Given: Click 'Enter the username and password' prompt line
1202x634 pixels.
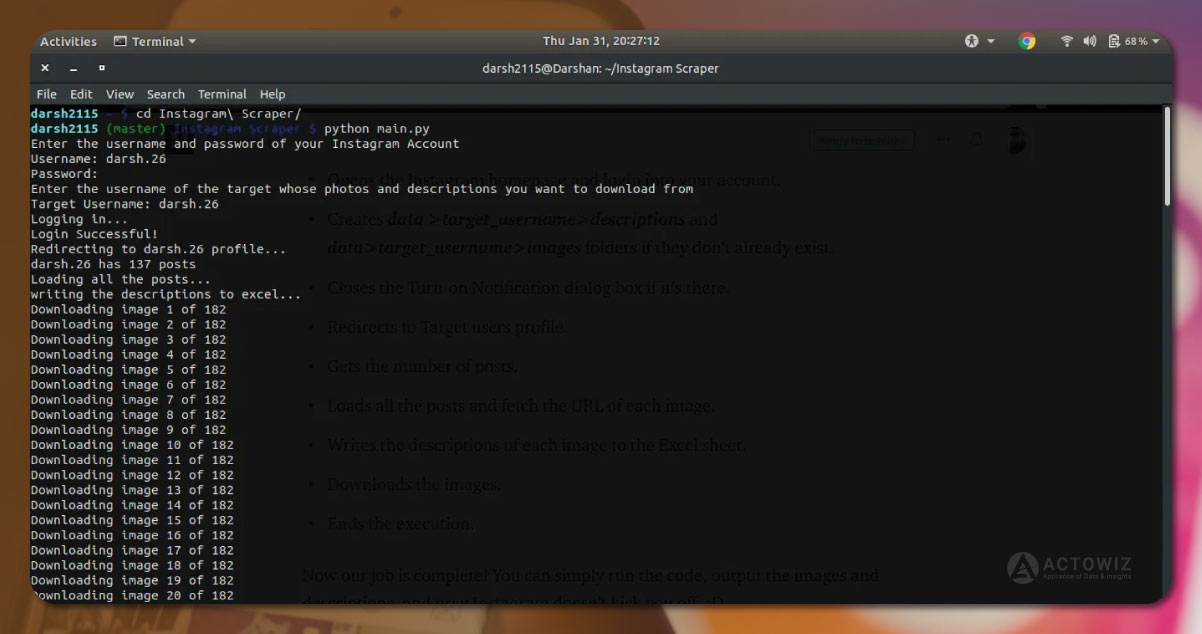Looking at the screenshot, I should tap(245, 144).
